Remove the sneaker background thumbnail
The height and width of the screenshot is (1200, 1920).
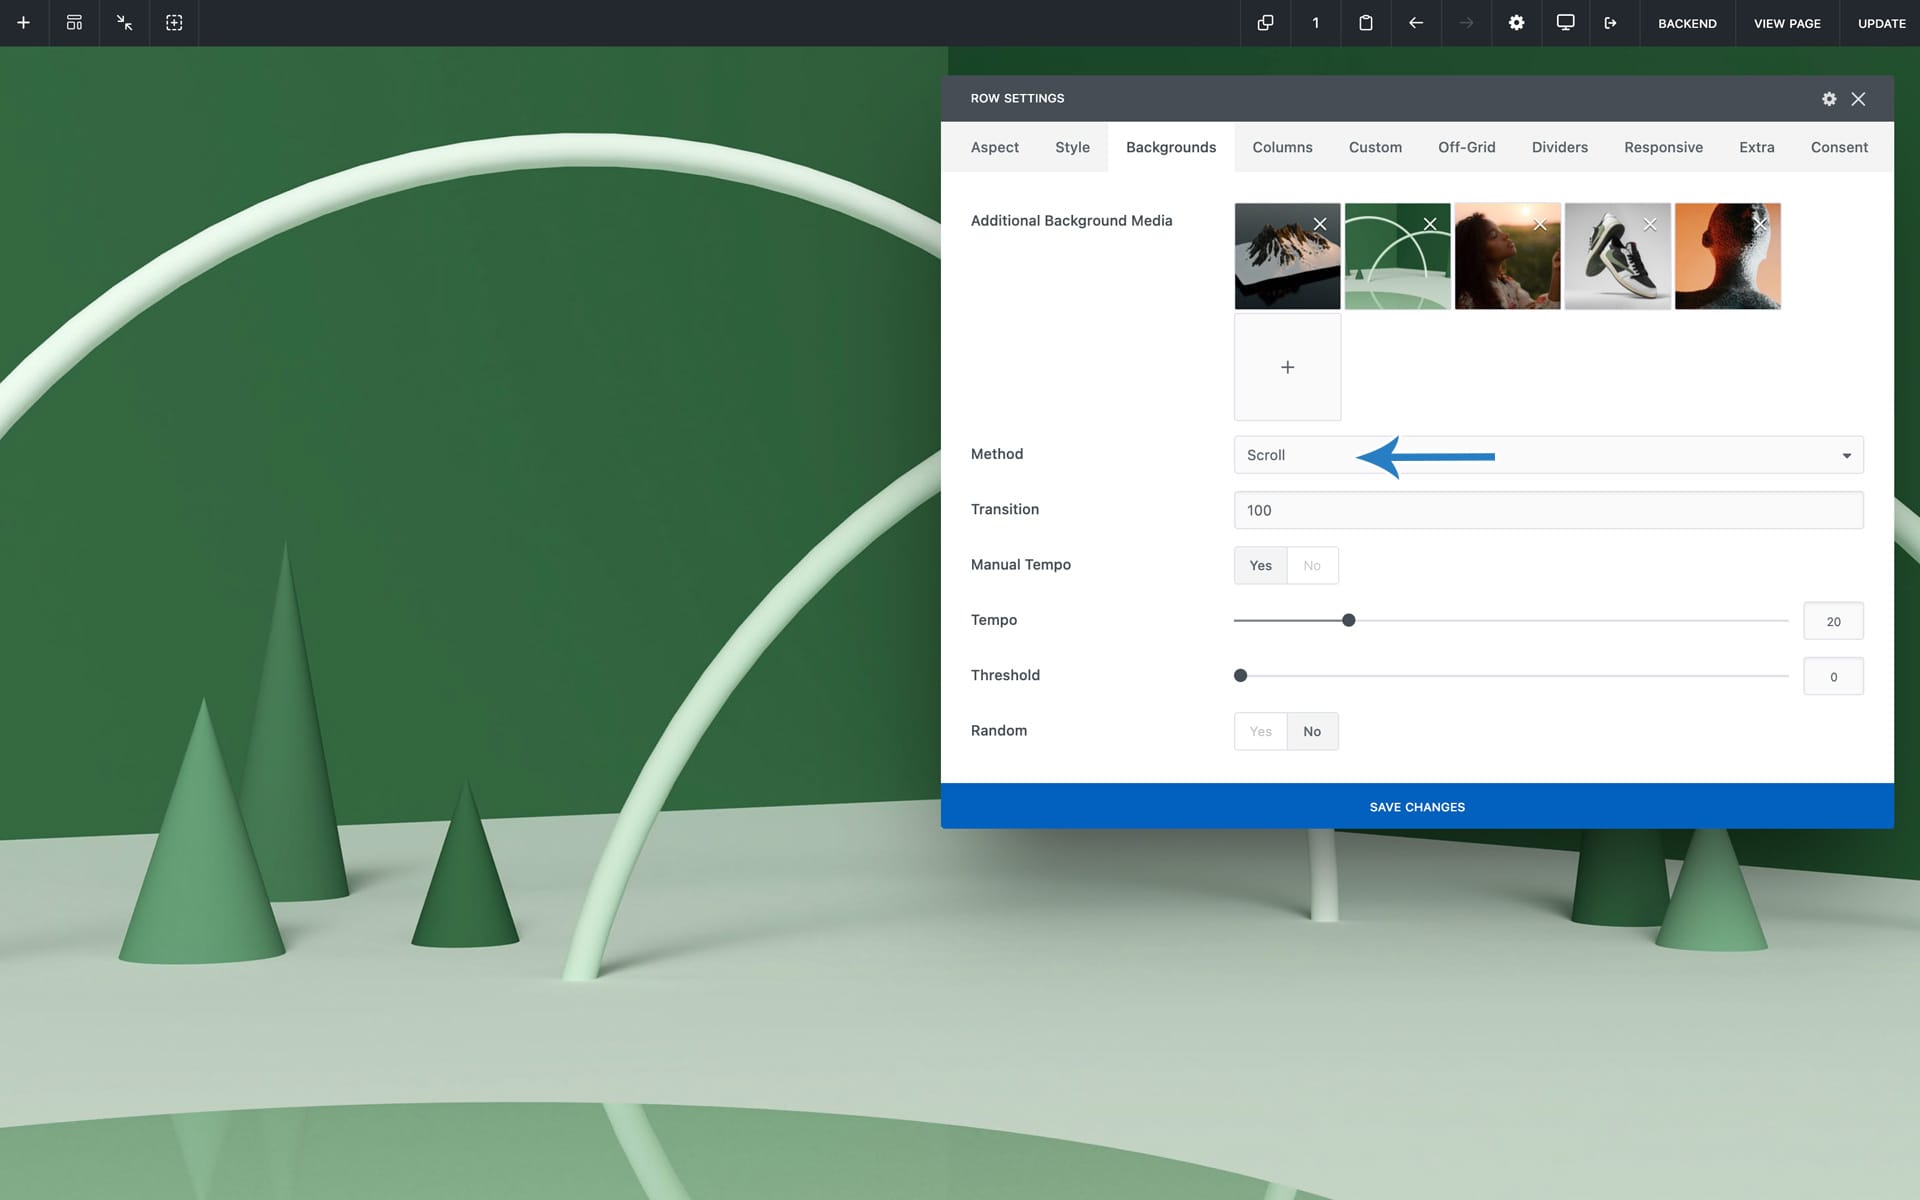(1650, 224)
